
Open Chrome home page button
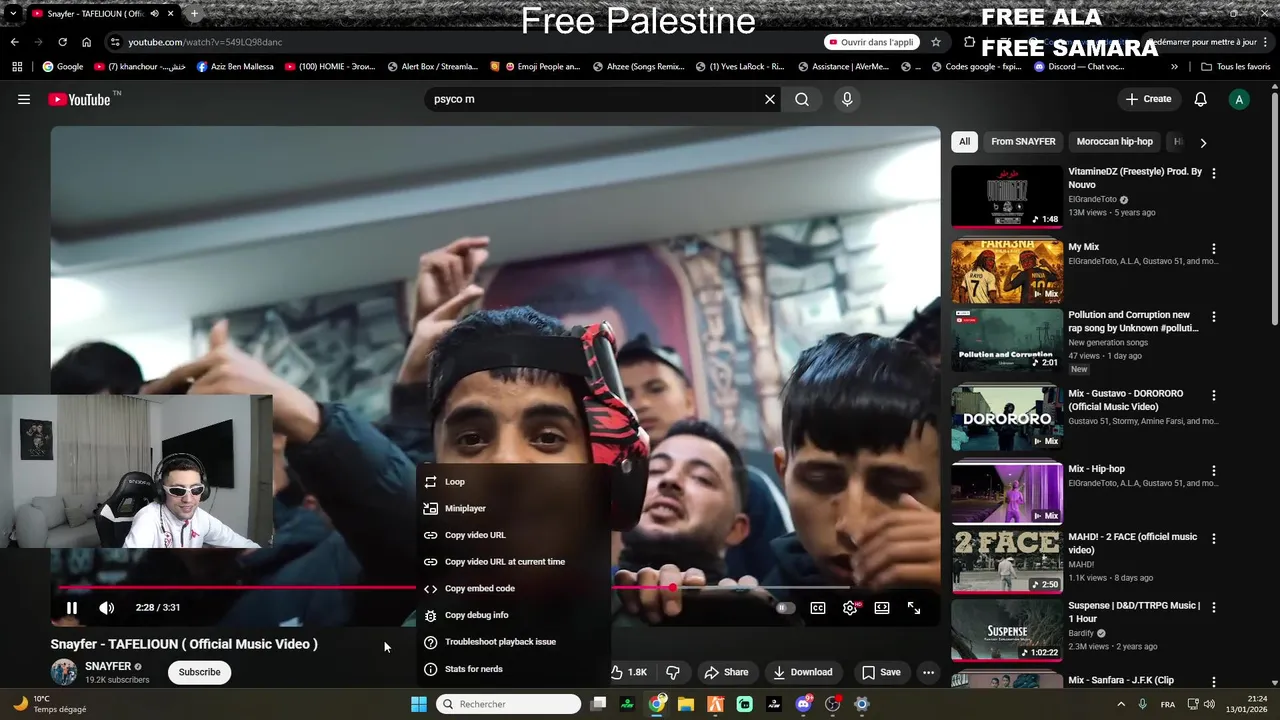tap(86, 42)
